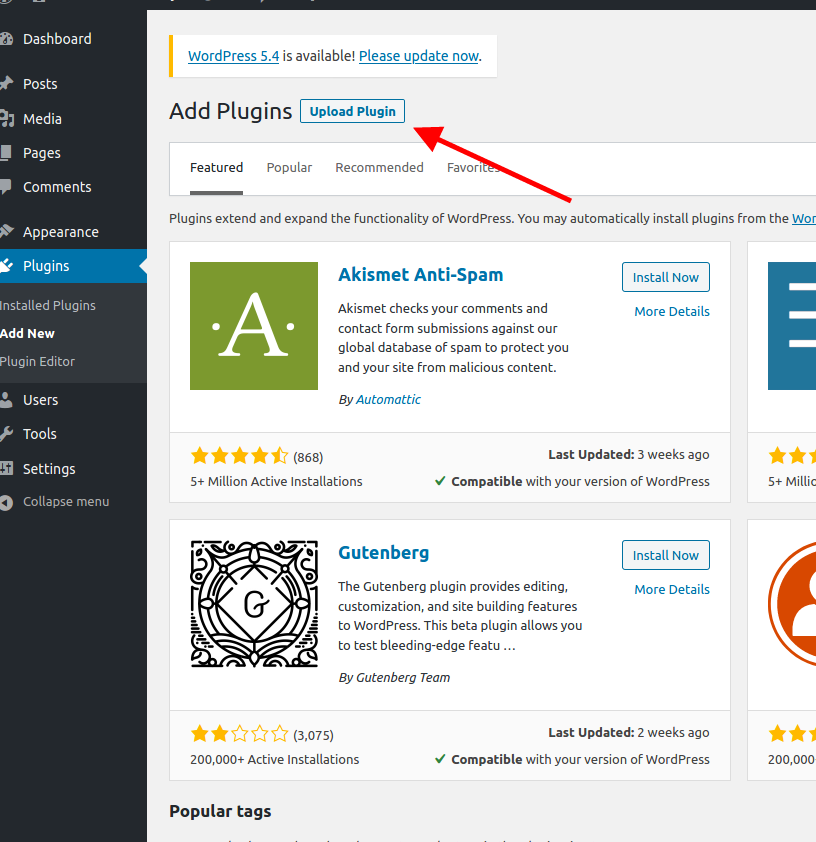Screen dimensions: 816x842
Task: Open the Gutenberg title link
Action: click(384, 553)
